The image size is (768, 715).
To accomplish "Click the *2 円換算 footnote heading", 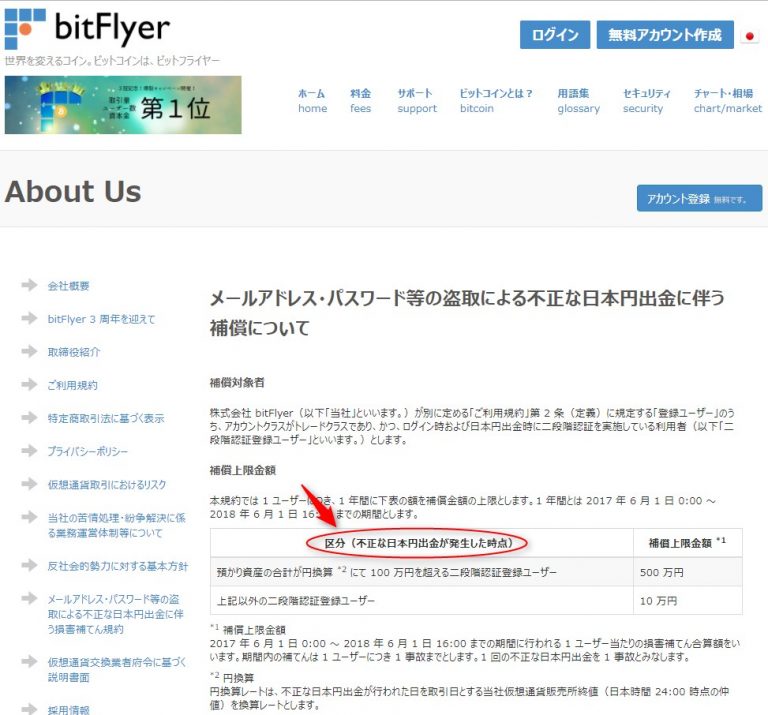I will 232,677.
